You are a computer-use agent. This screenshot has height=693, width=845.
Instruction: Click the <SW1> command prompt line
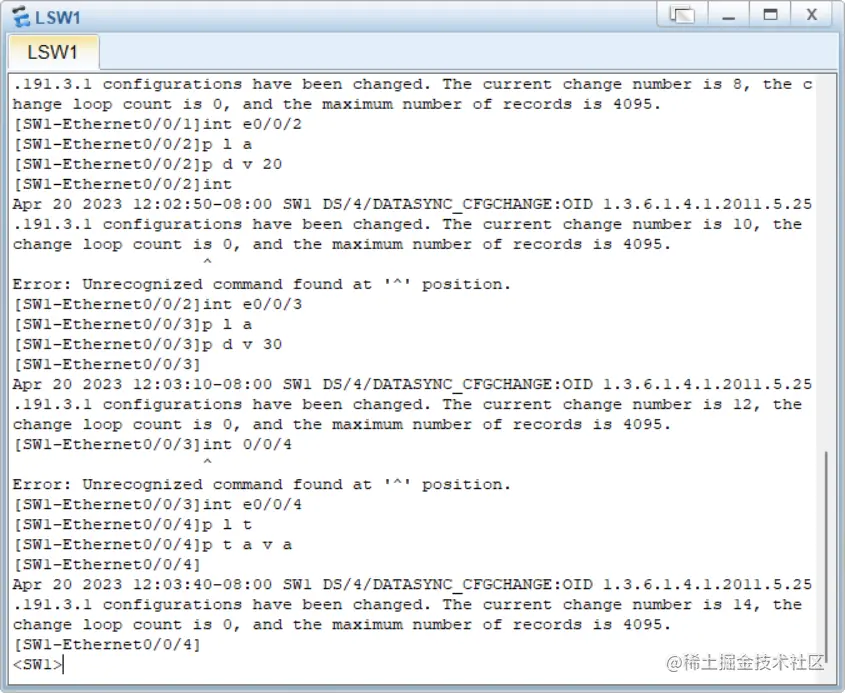point(38,664)
